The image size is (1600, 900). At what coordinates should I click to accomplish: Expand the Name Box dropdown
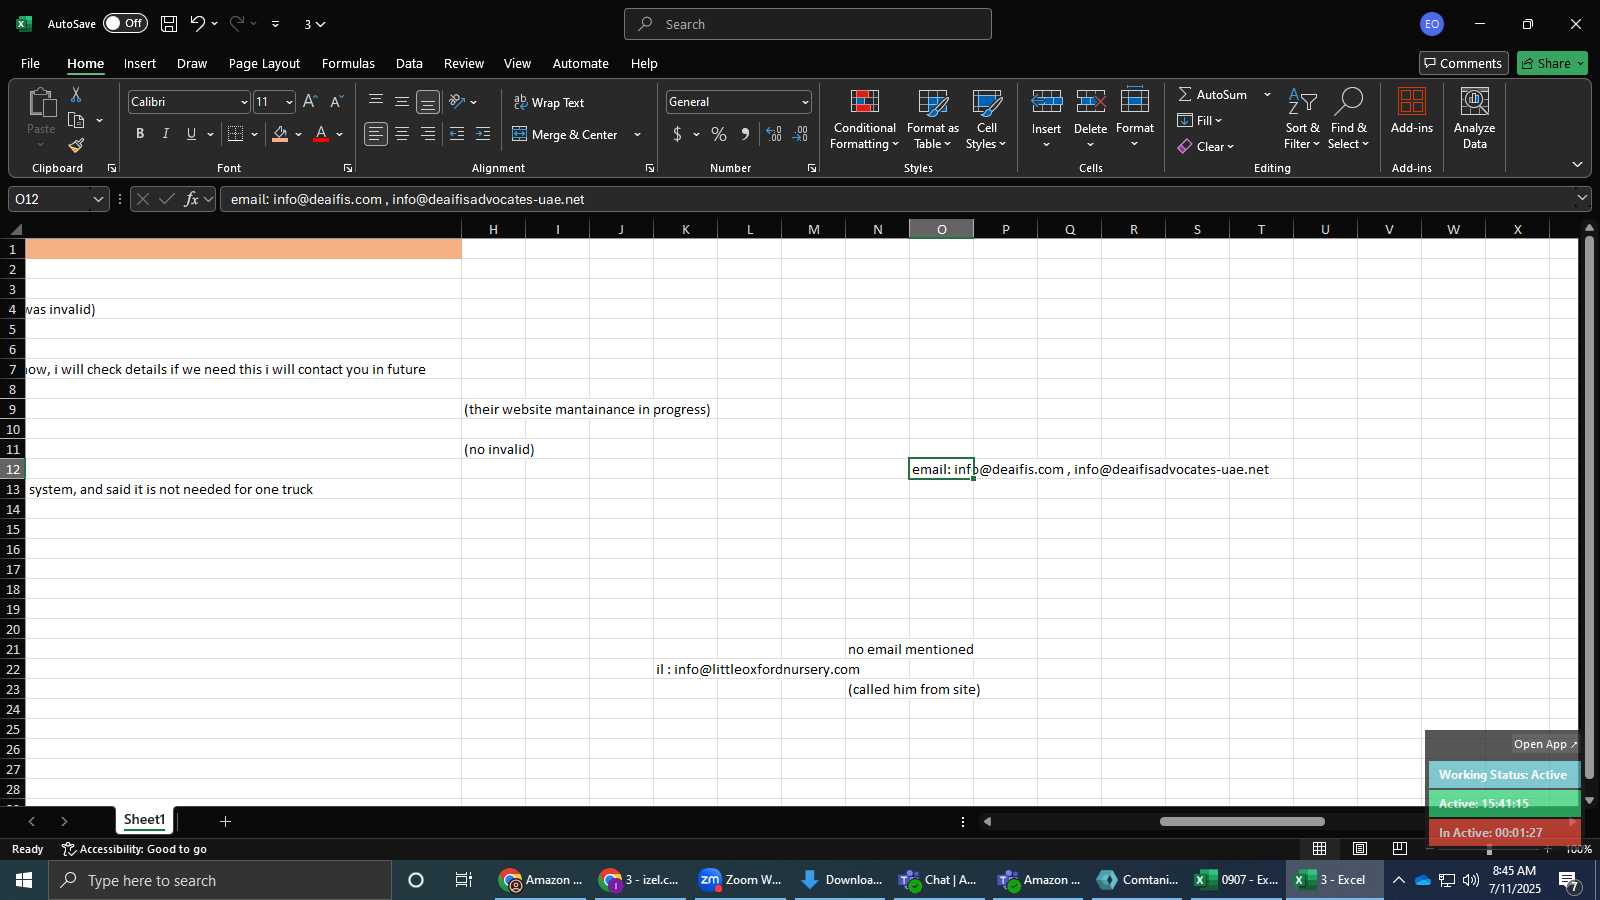(98, 199)
